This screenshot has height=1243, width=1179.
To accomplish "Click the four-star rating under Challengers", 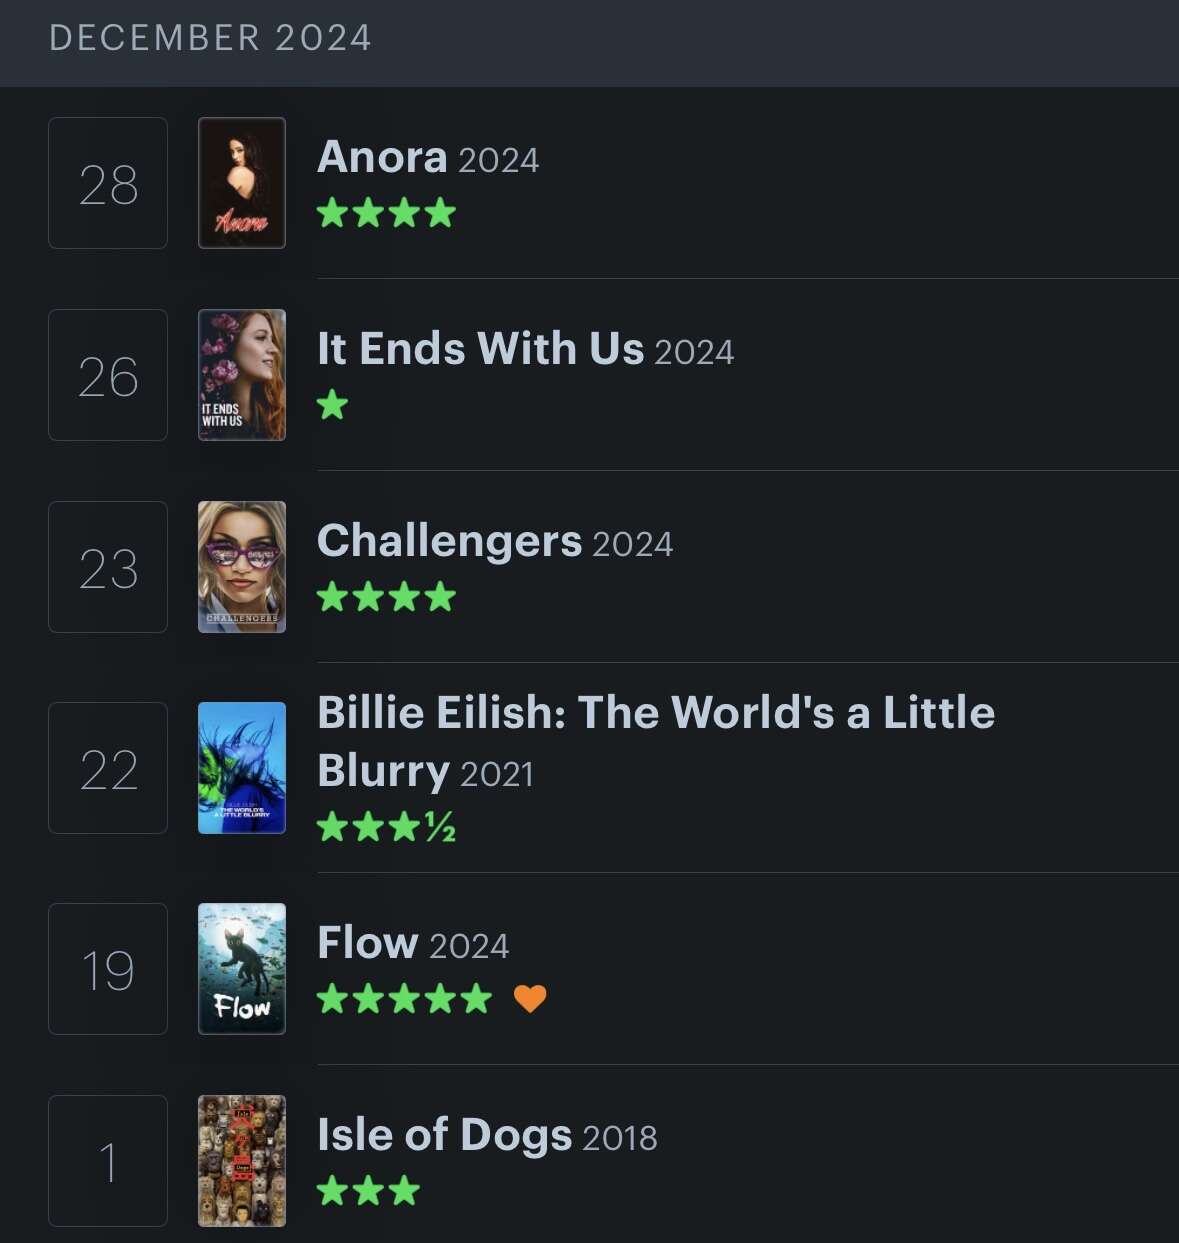I will [x=386, y=597].
